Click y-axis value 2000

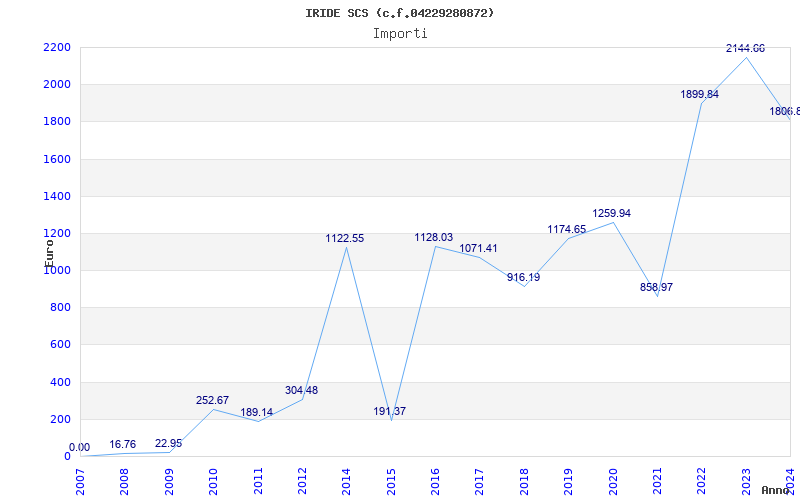click(57, 85)
